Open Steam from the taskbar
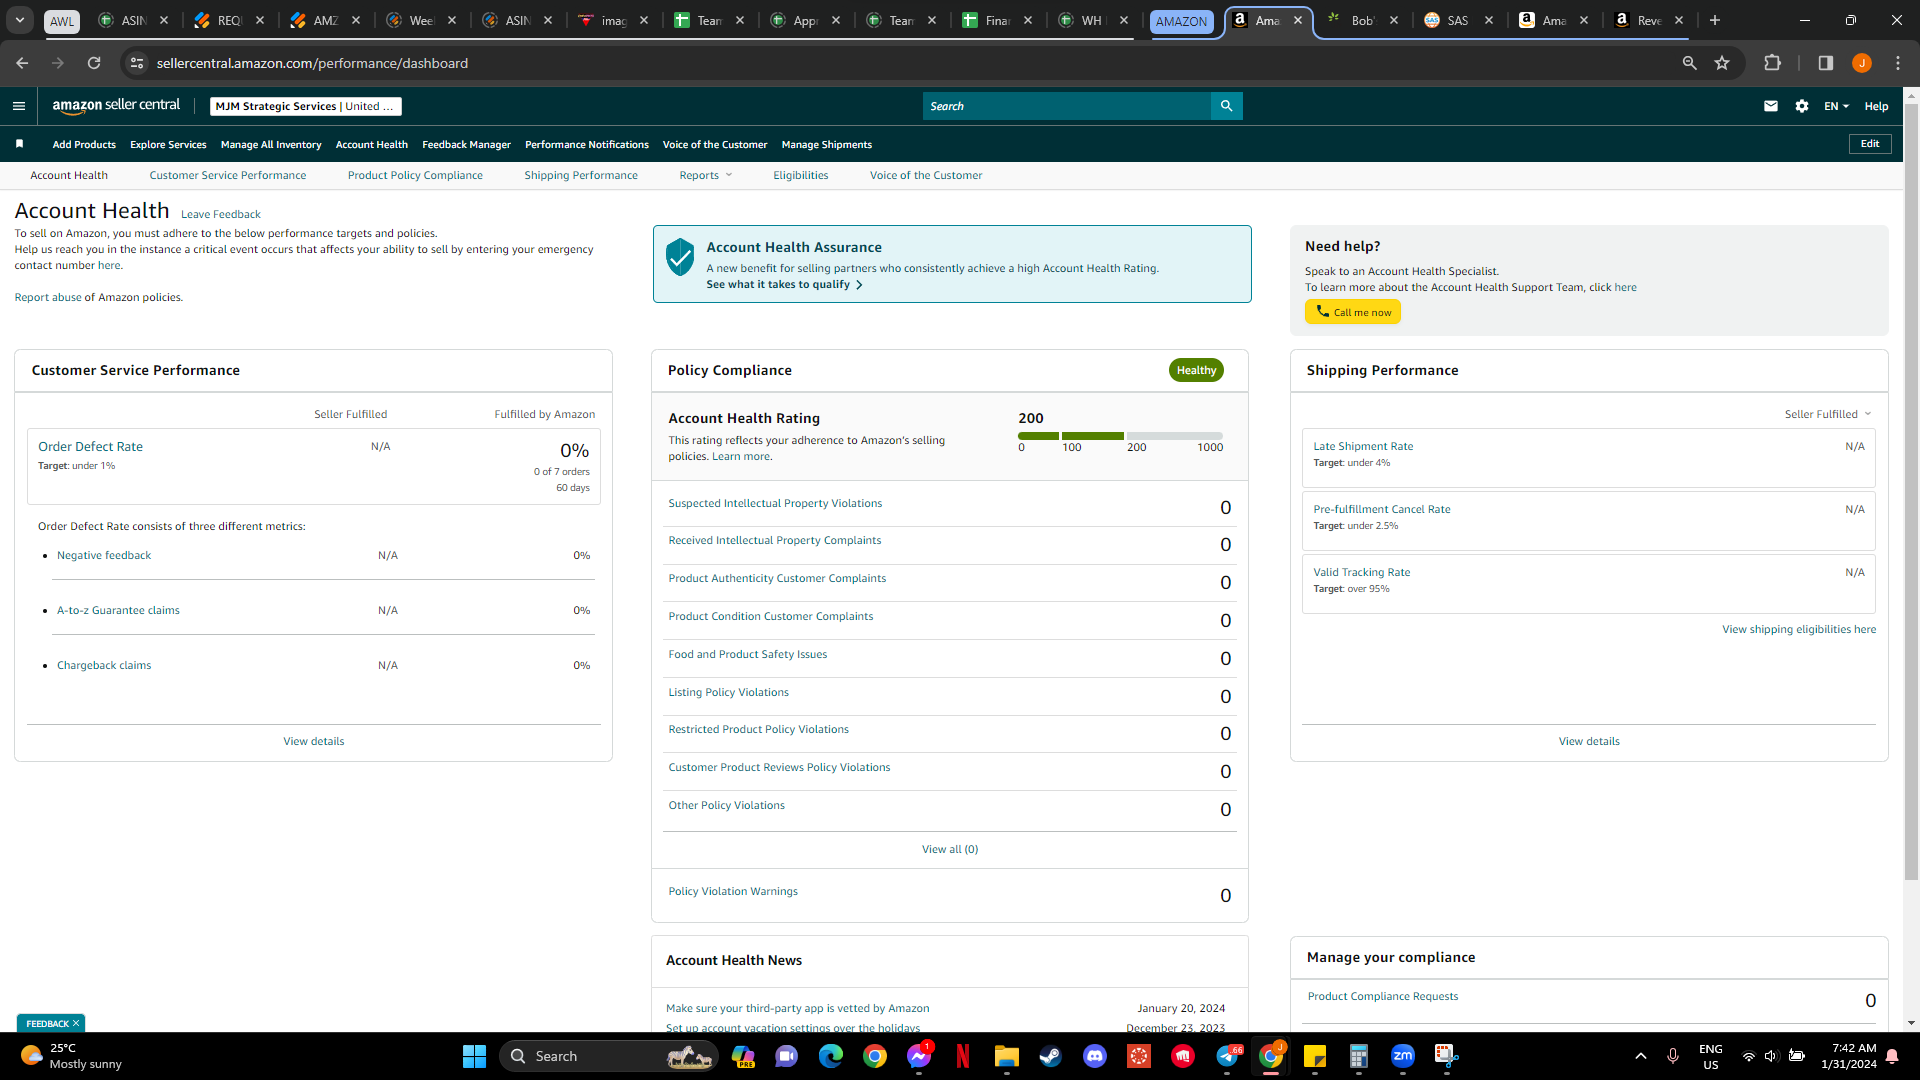 click(1051, 1056)
